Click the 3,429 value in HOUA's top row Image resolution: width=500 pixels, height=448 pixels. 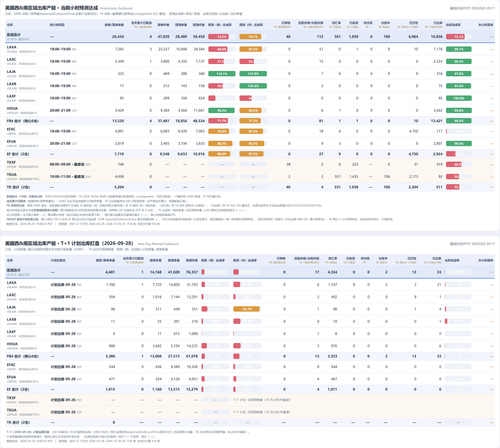pos(119,110)
